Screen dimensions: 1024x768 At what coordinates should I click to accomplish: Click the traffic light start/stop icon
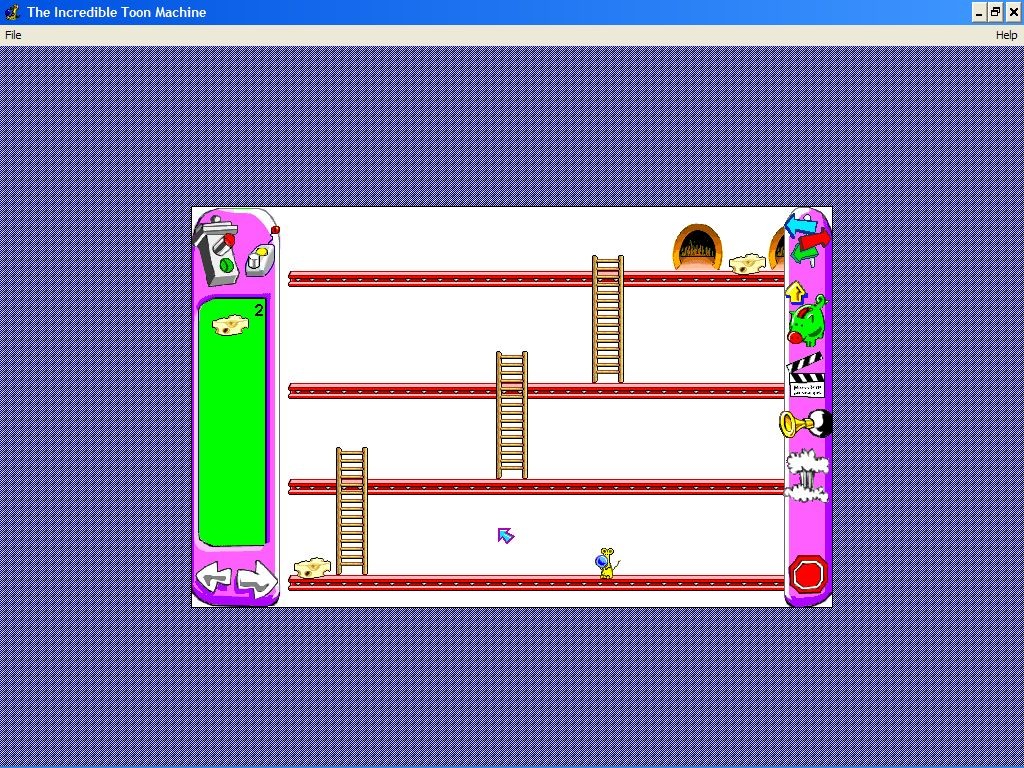[x=219, y=251]
